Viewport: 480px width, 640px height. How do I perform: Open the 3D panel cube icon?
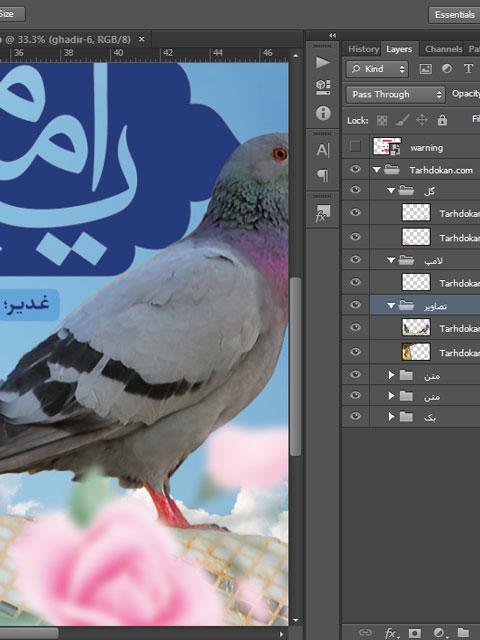coord(322,87)
